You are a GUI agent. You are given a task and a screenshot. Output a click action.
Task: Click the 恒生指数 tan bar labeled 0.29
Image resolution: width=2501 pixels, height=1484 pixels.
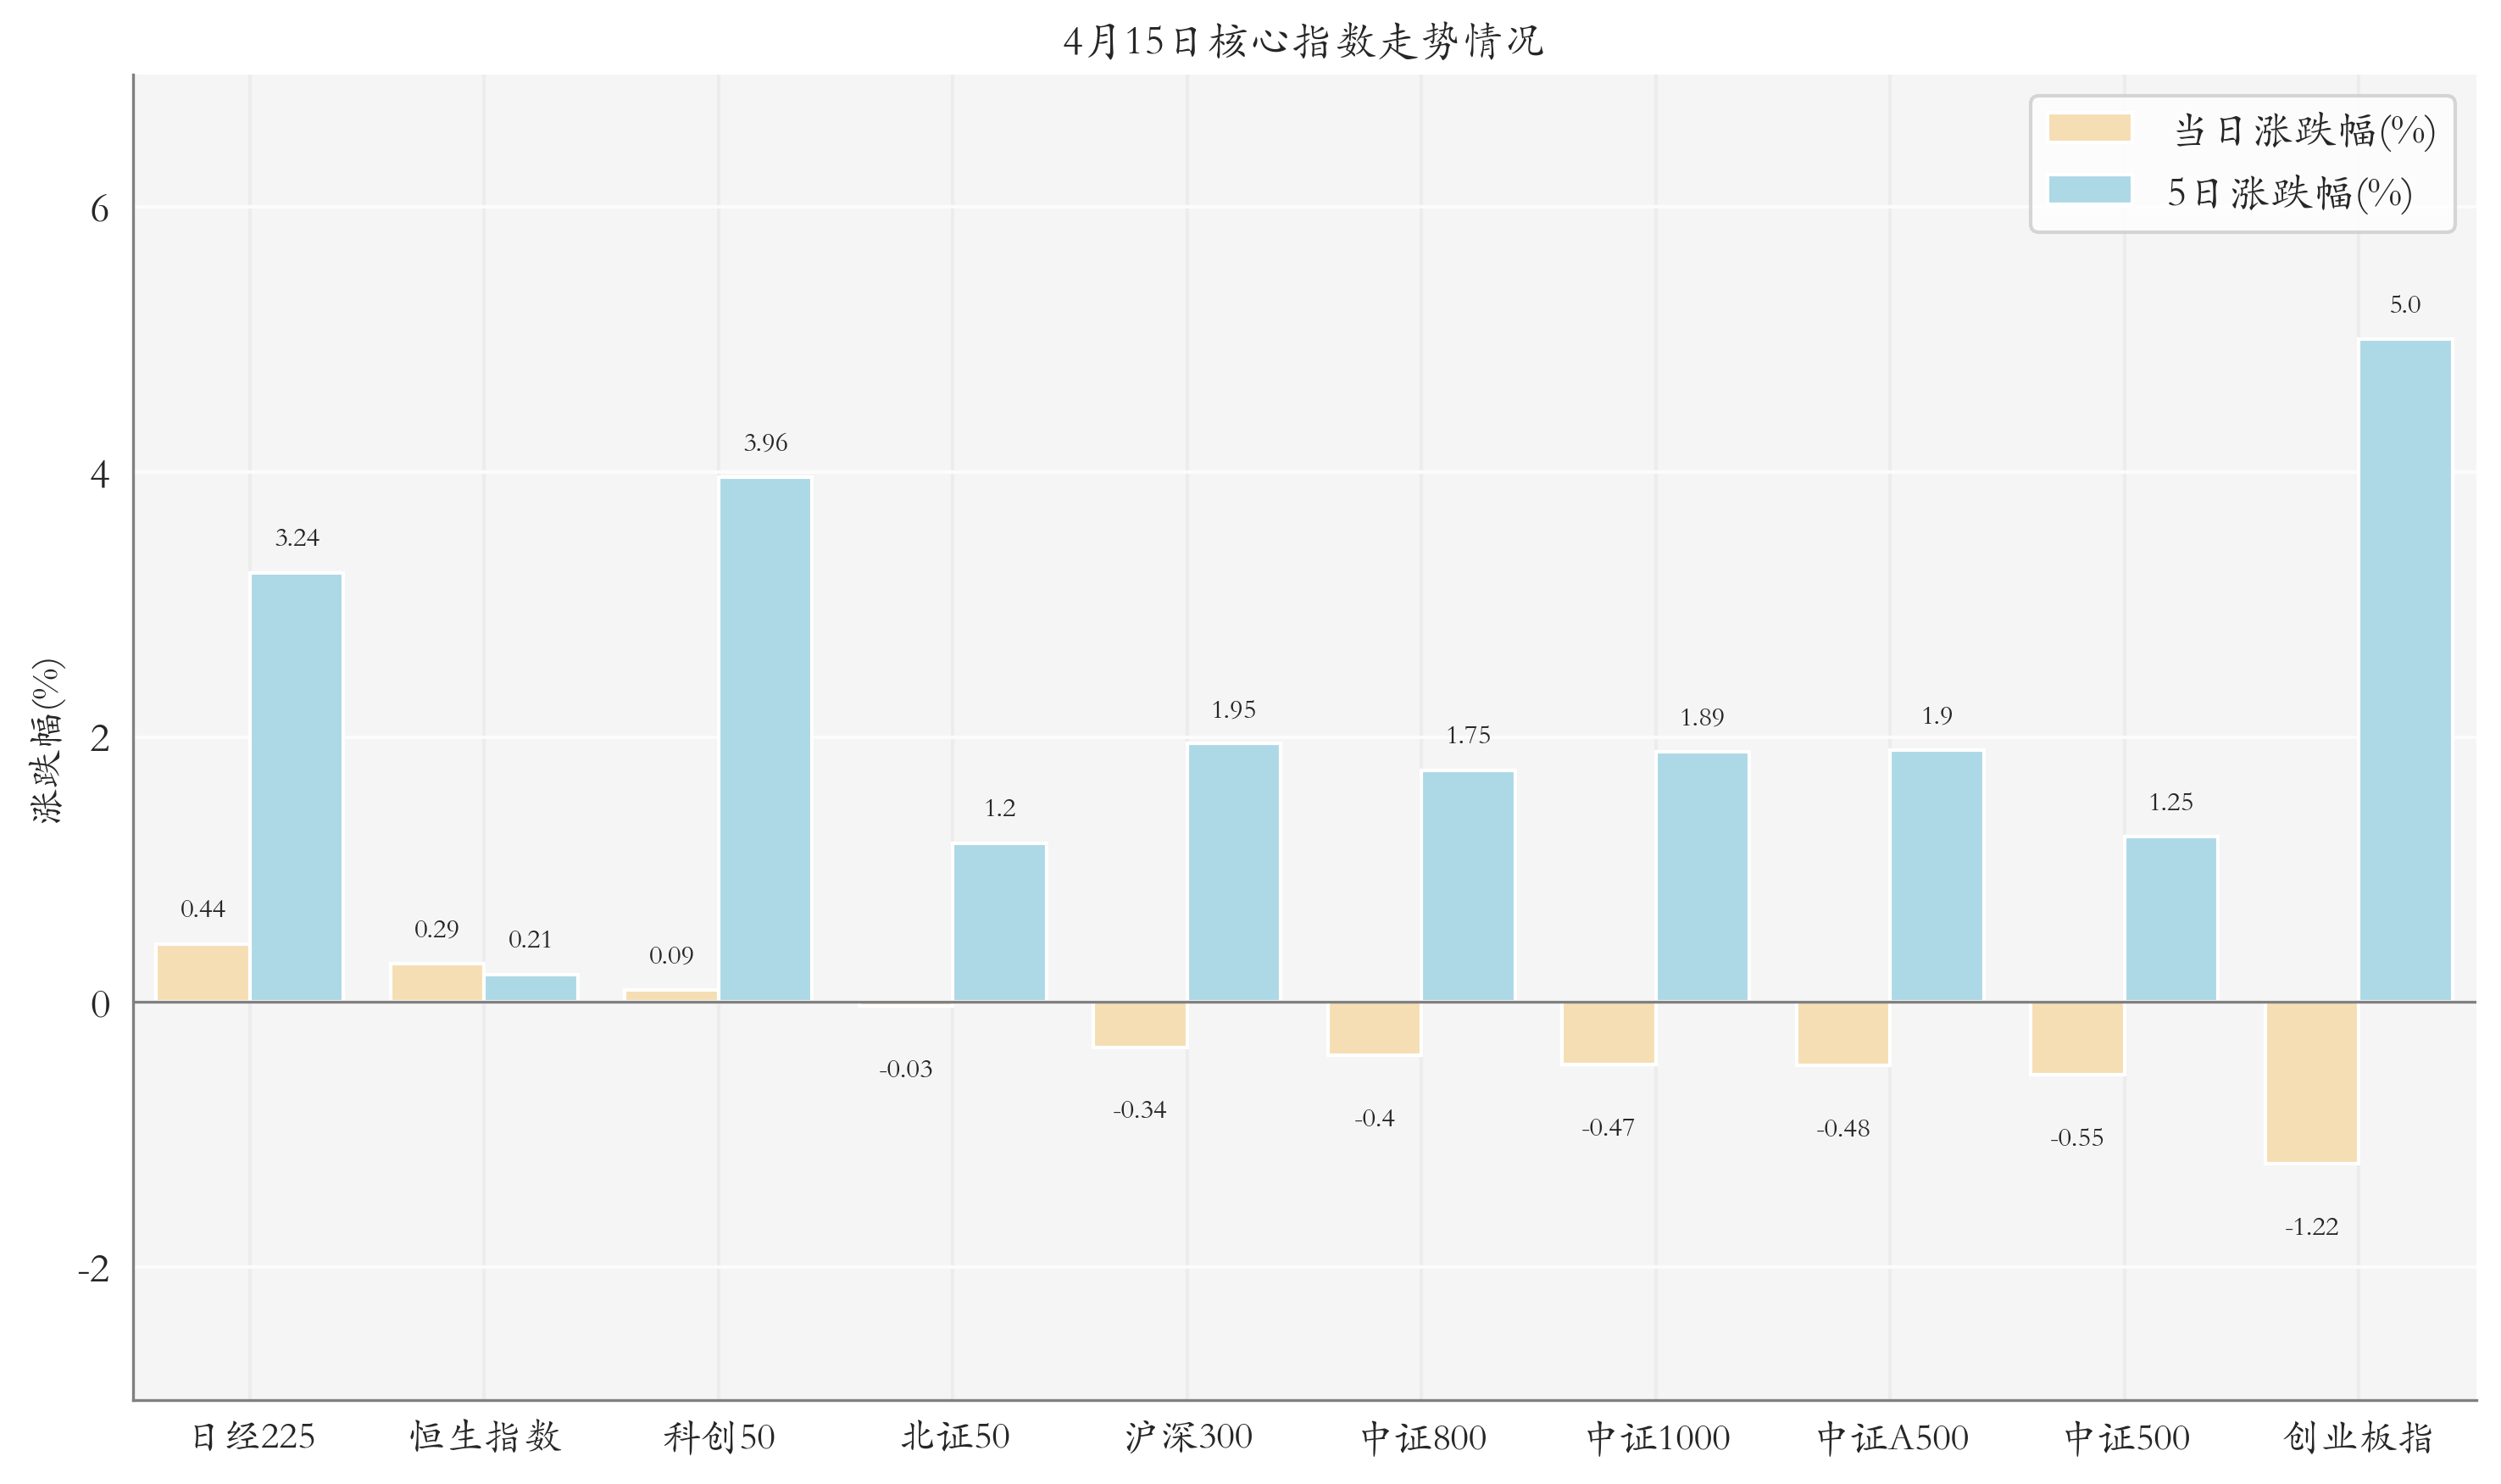pyautogui.click(x=437, y=982)
